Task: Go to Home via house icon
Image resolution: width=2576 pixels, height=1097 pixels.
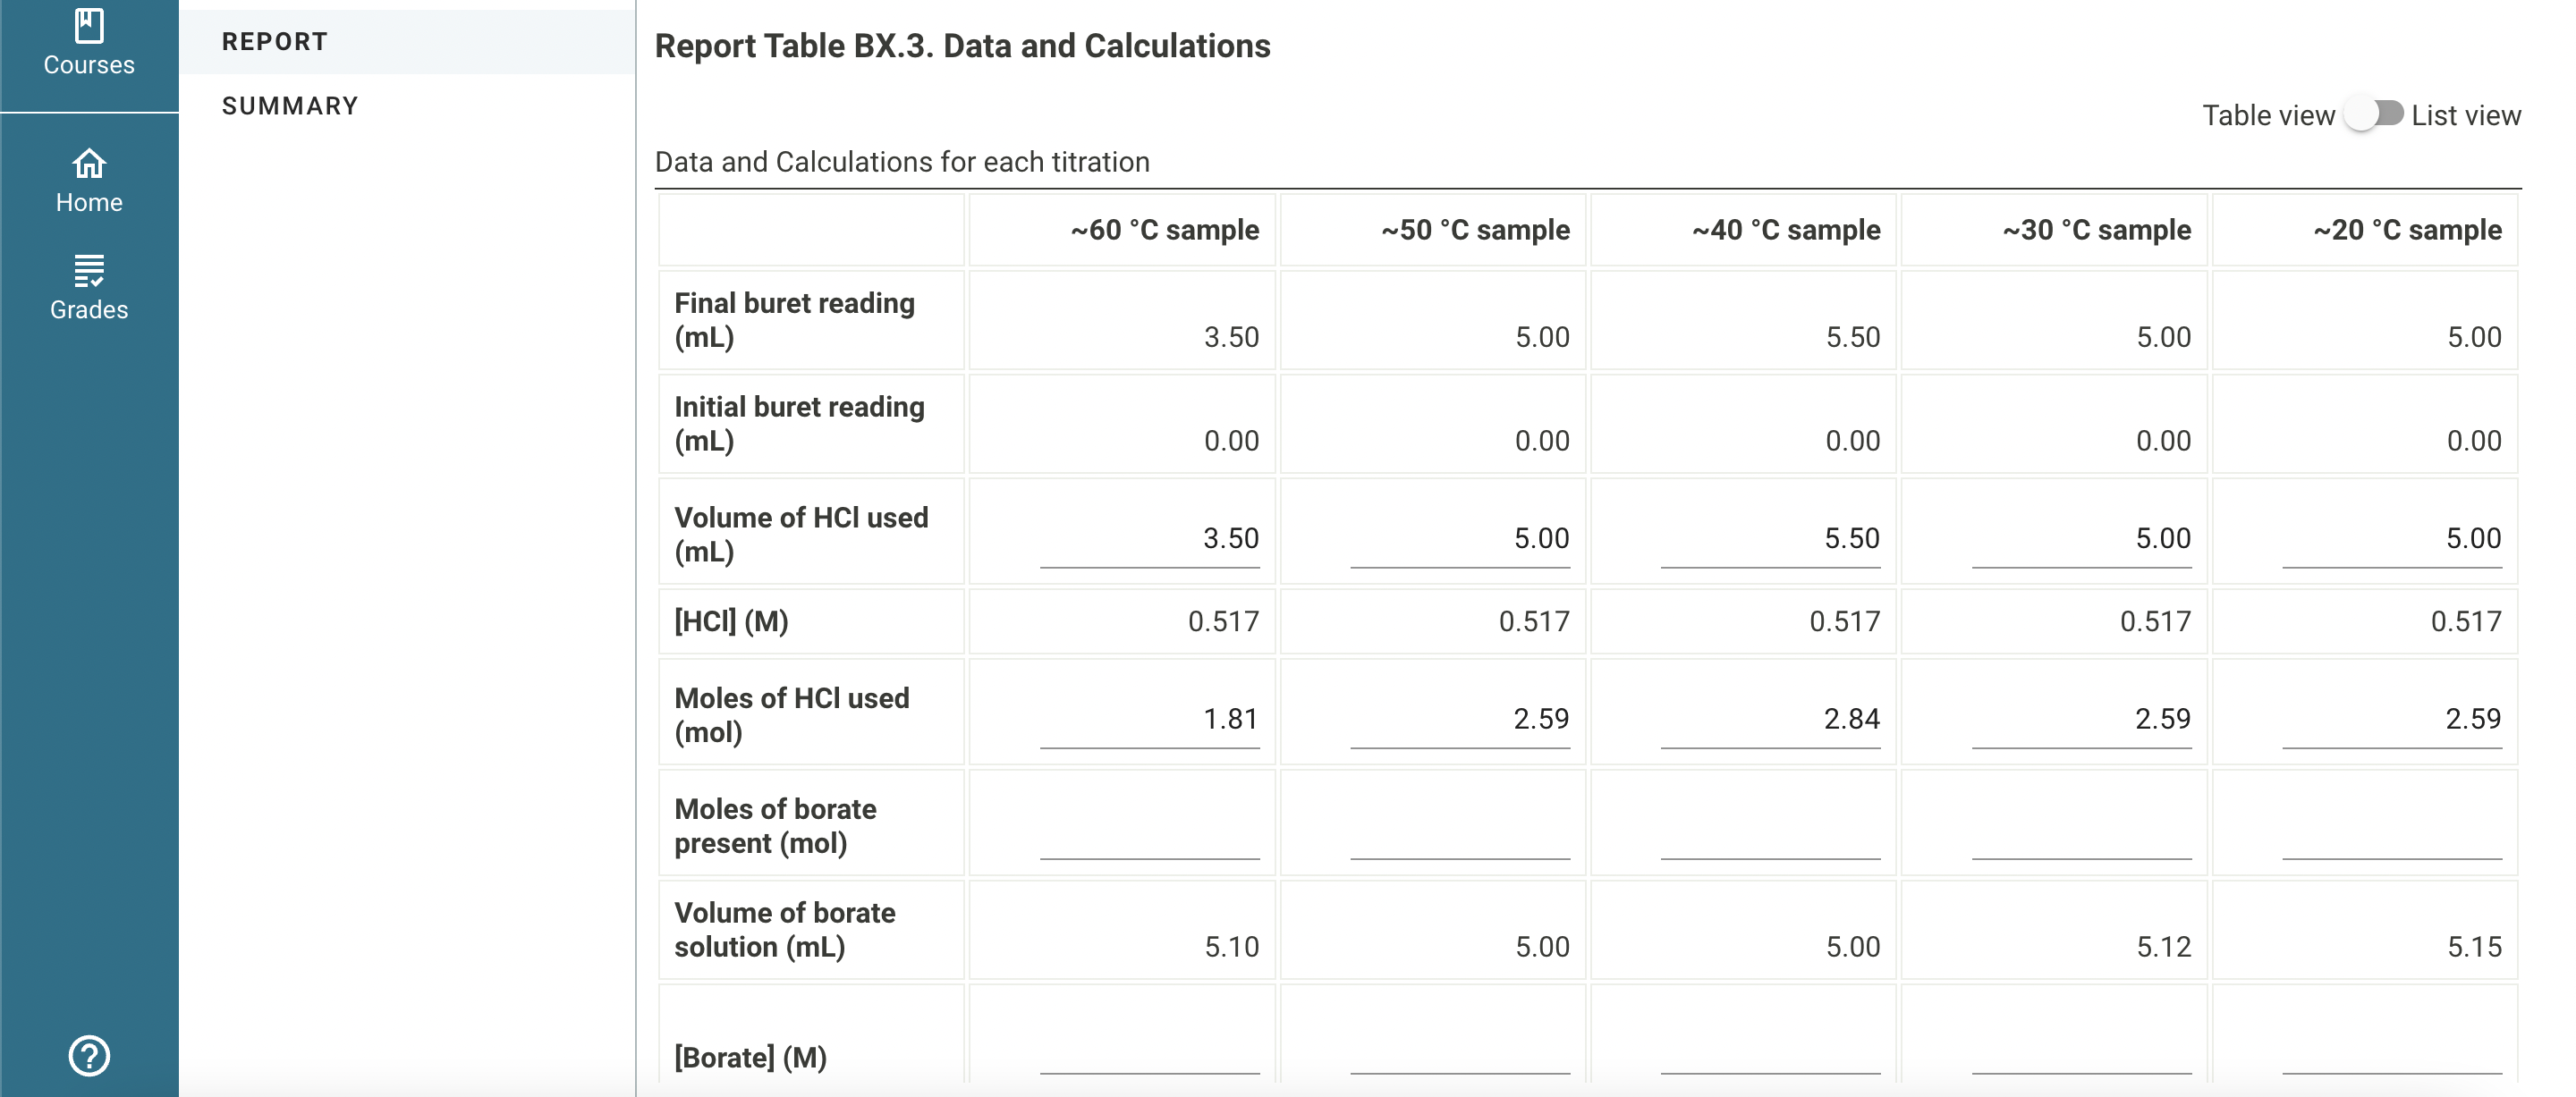Action: point(89,164)
